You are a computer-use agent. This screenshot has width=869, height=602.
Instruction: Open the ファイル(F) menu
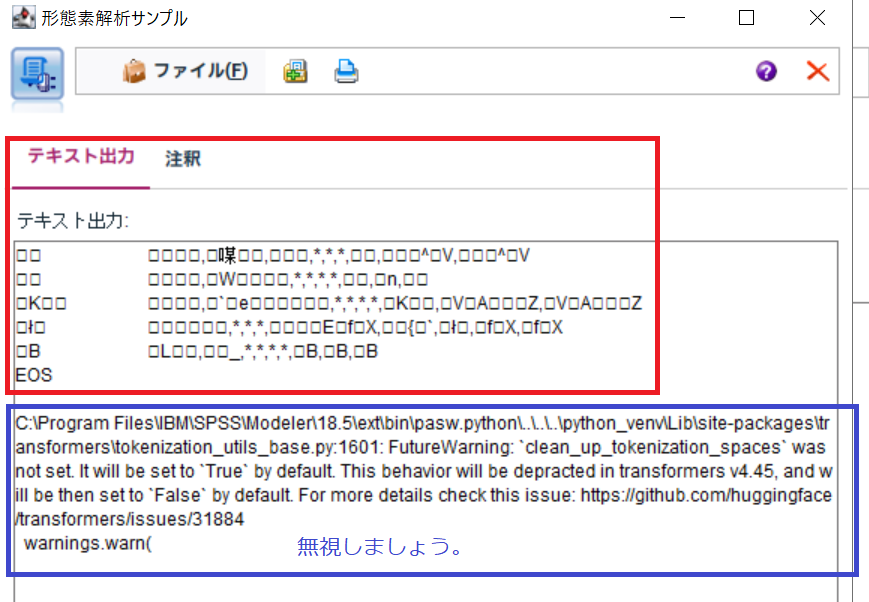tap(186, 71)
